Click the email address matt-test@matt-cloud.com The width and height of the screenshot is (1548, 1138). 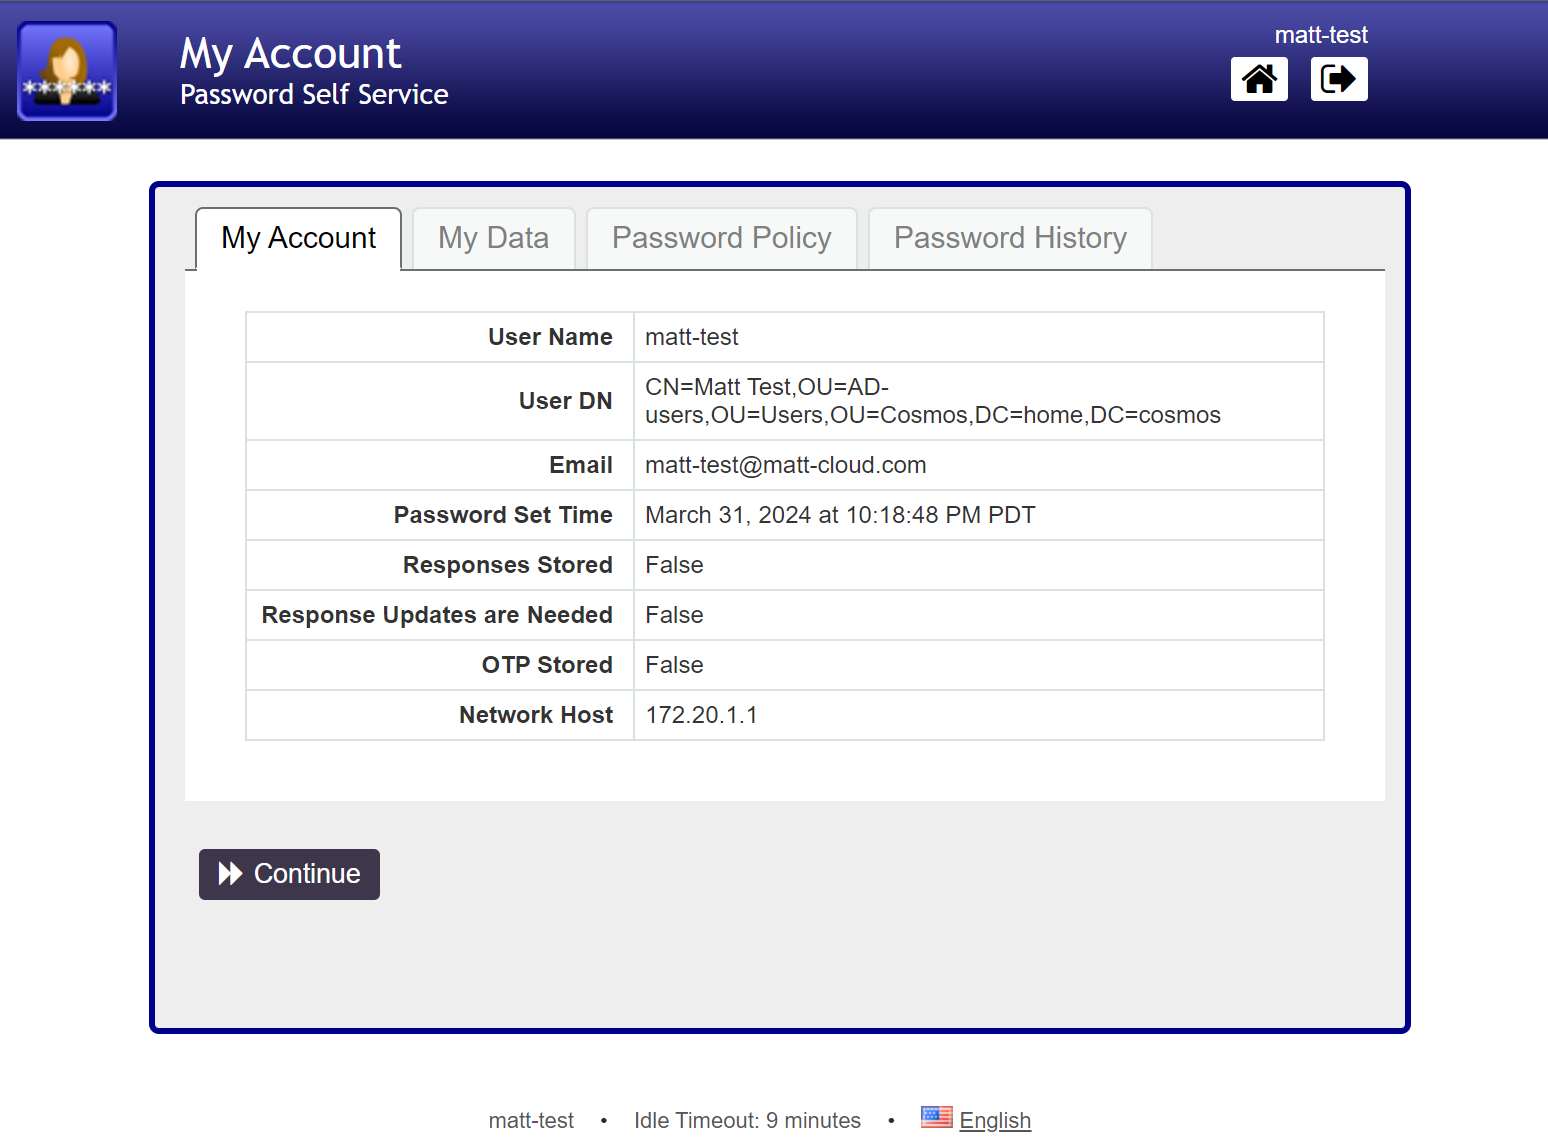(785, 465)
